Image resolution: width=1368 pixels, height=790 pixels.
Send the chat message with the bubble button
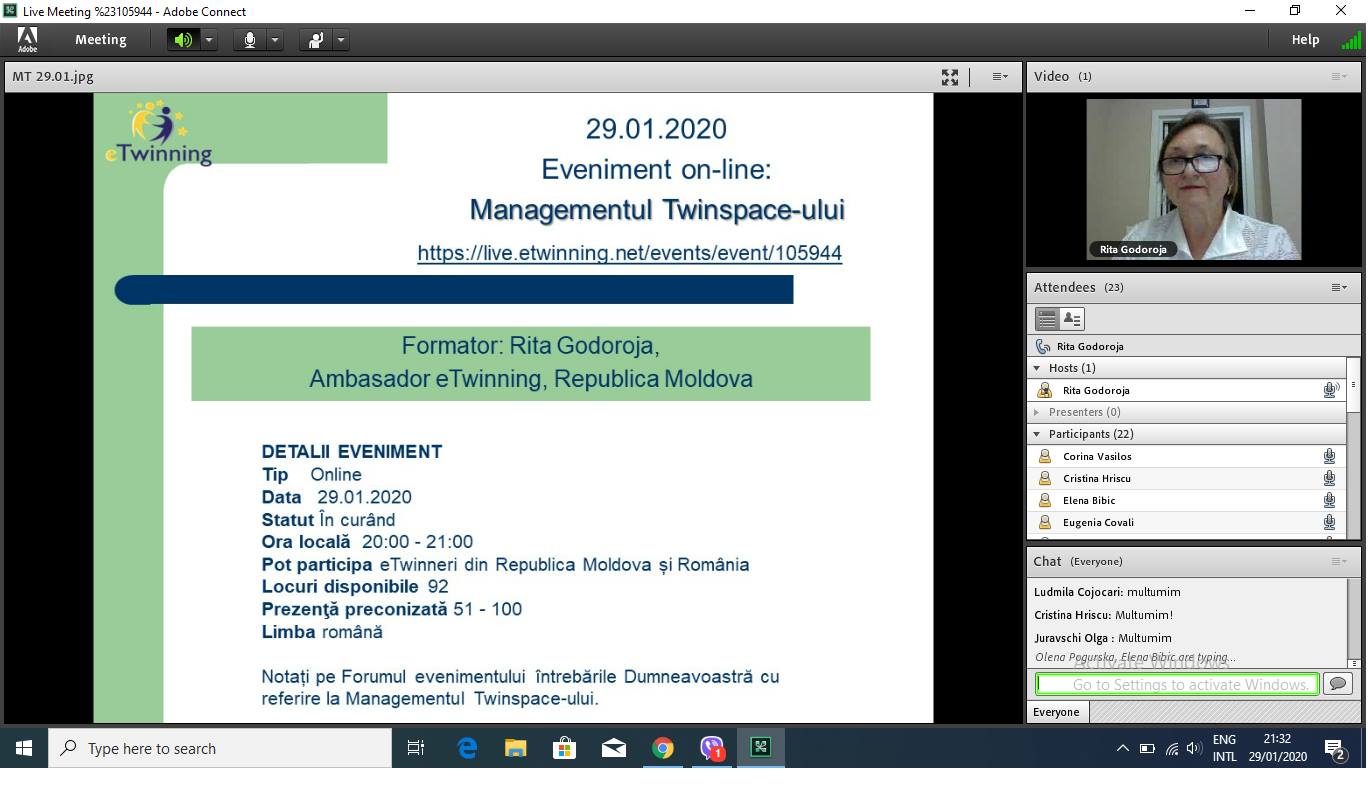point(1338,684)
